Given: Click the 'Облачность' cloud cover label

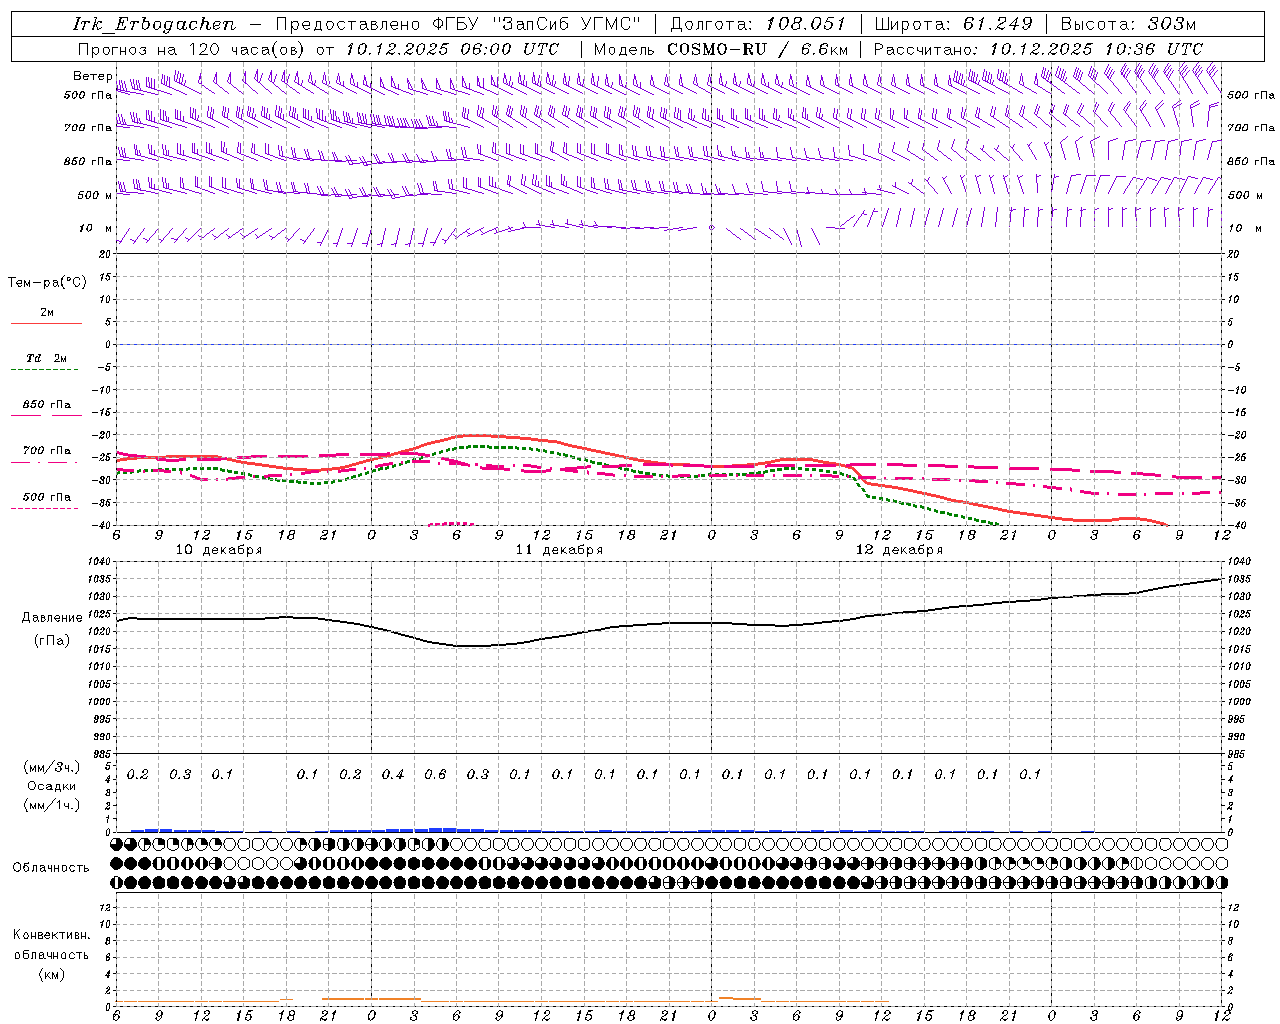Looking at the screenshot, I should (51, 868).
